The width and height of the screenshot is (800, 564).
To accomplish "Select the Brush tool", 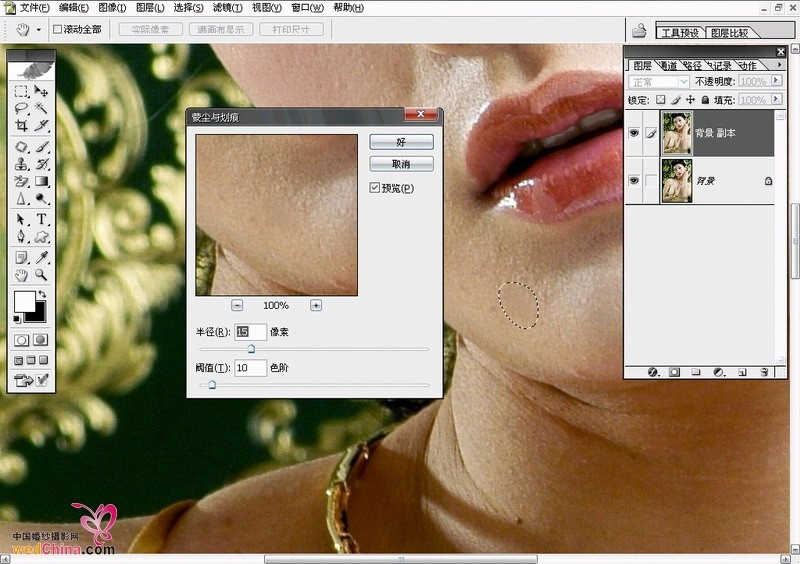I will point(41,148).
